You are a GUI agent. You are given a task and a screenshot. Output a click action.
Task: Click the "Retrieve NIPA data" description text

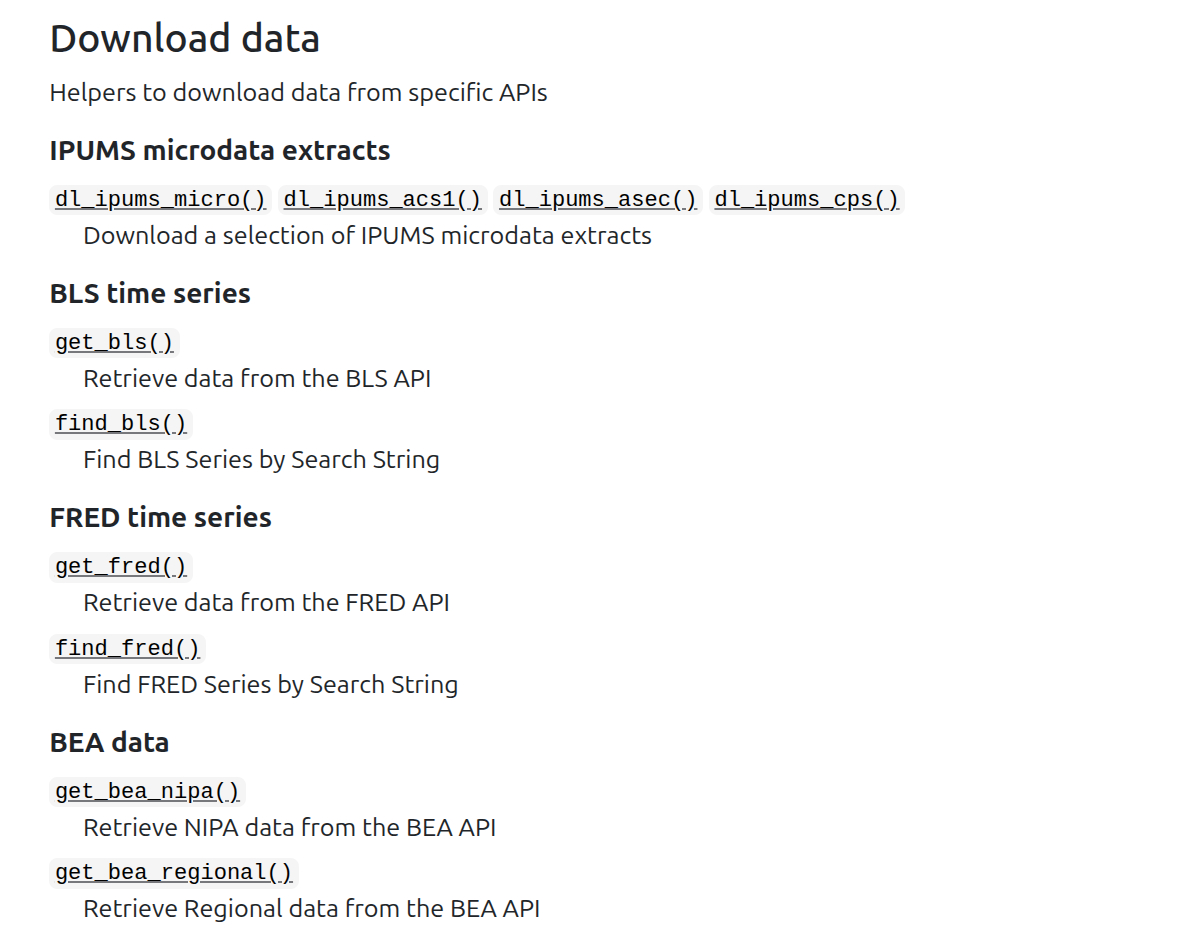289,827
